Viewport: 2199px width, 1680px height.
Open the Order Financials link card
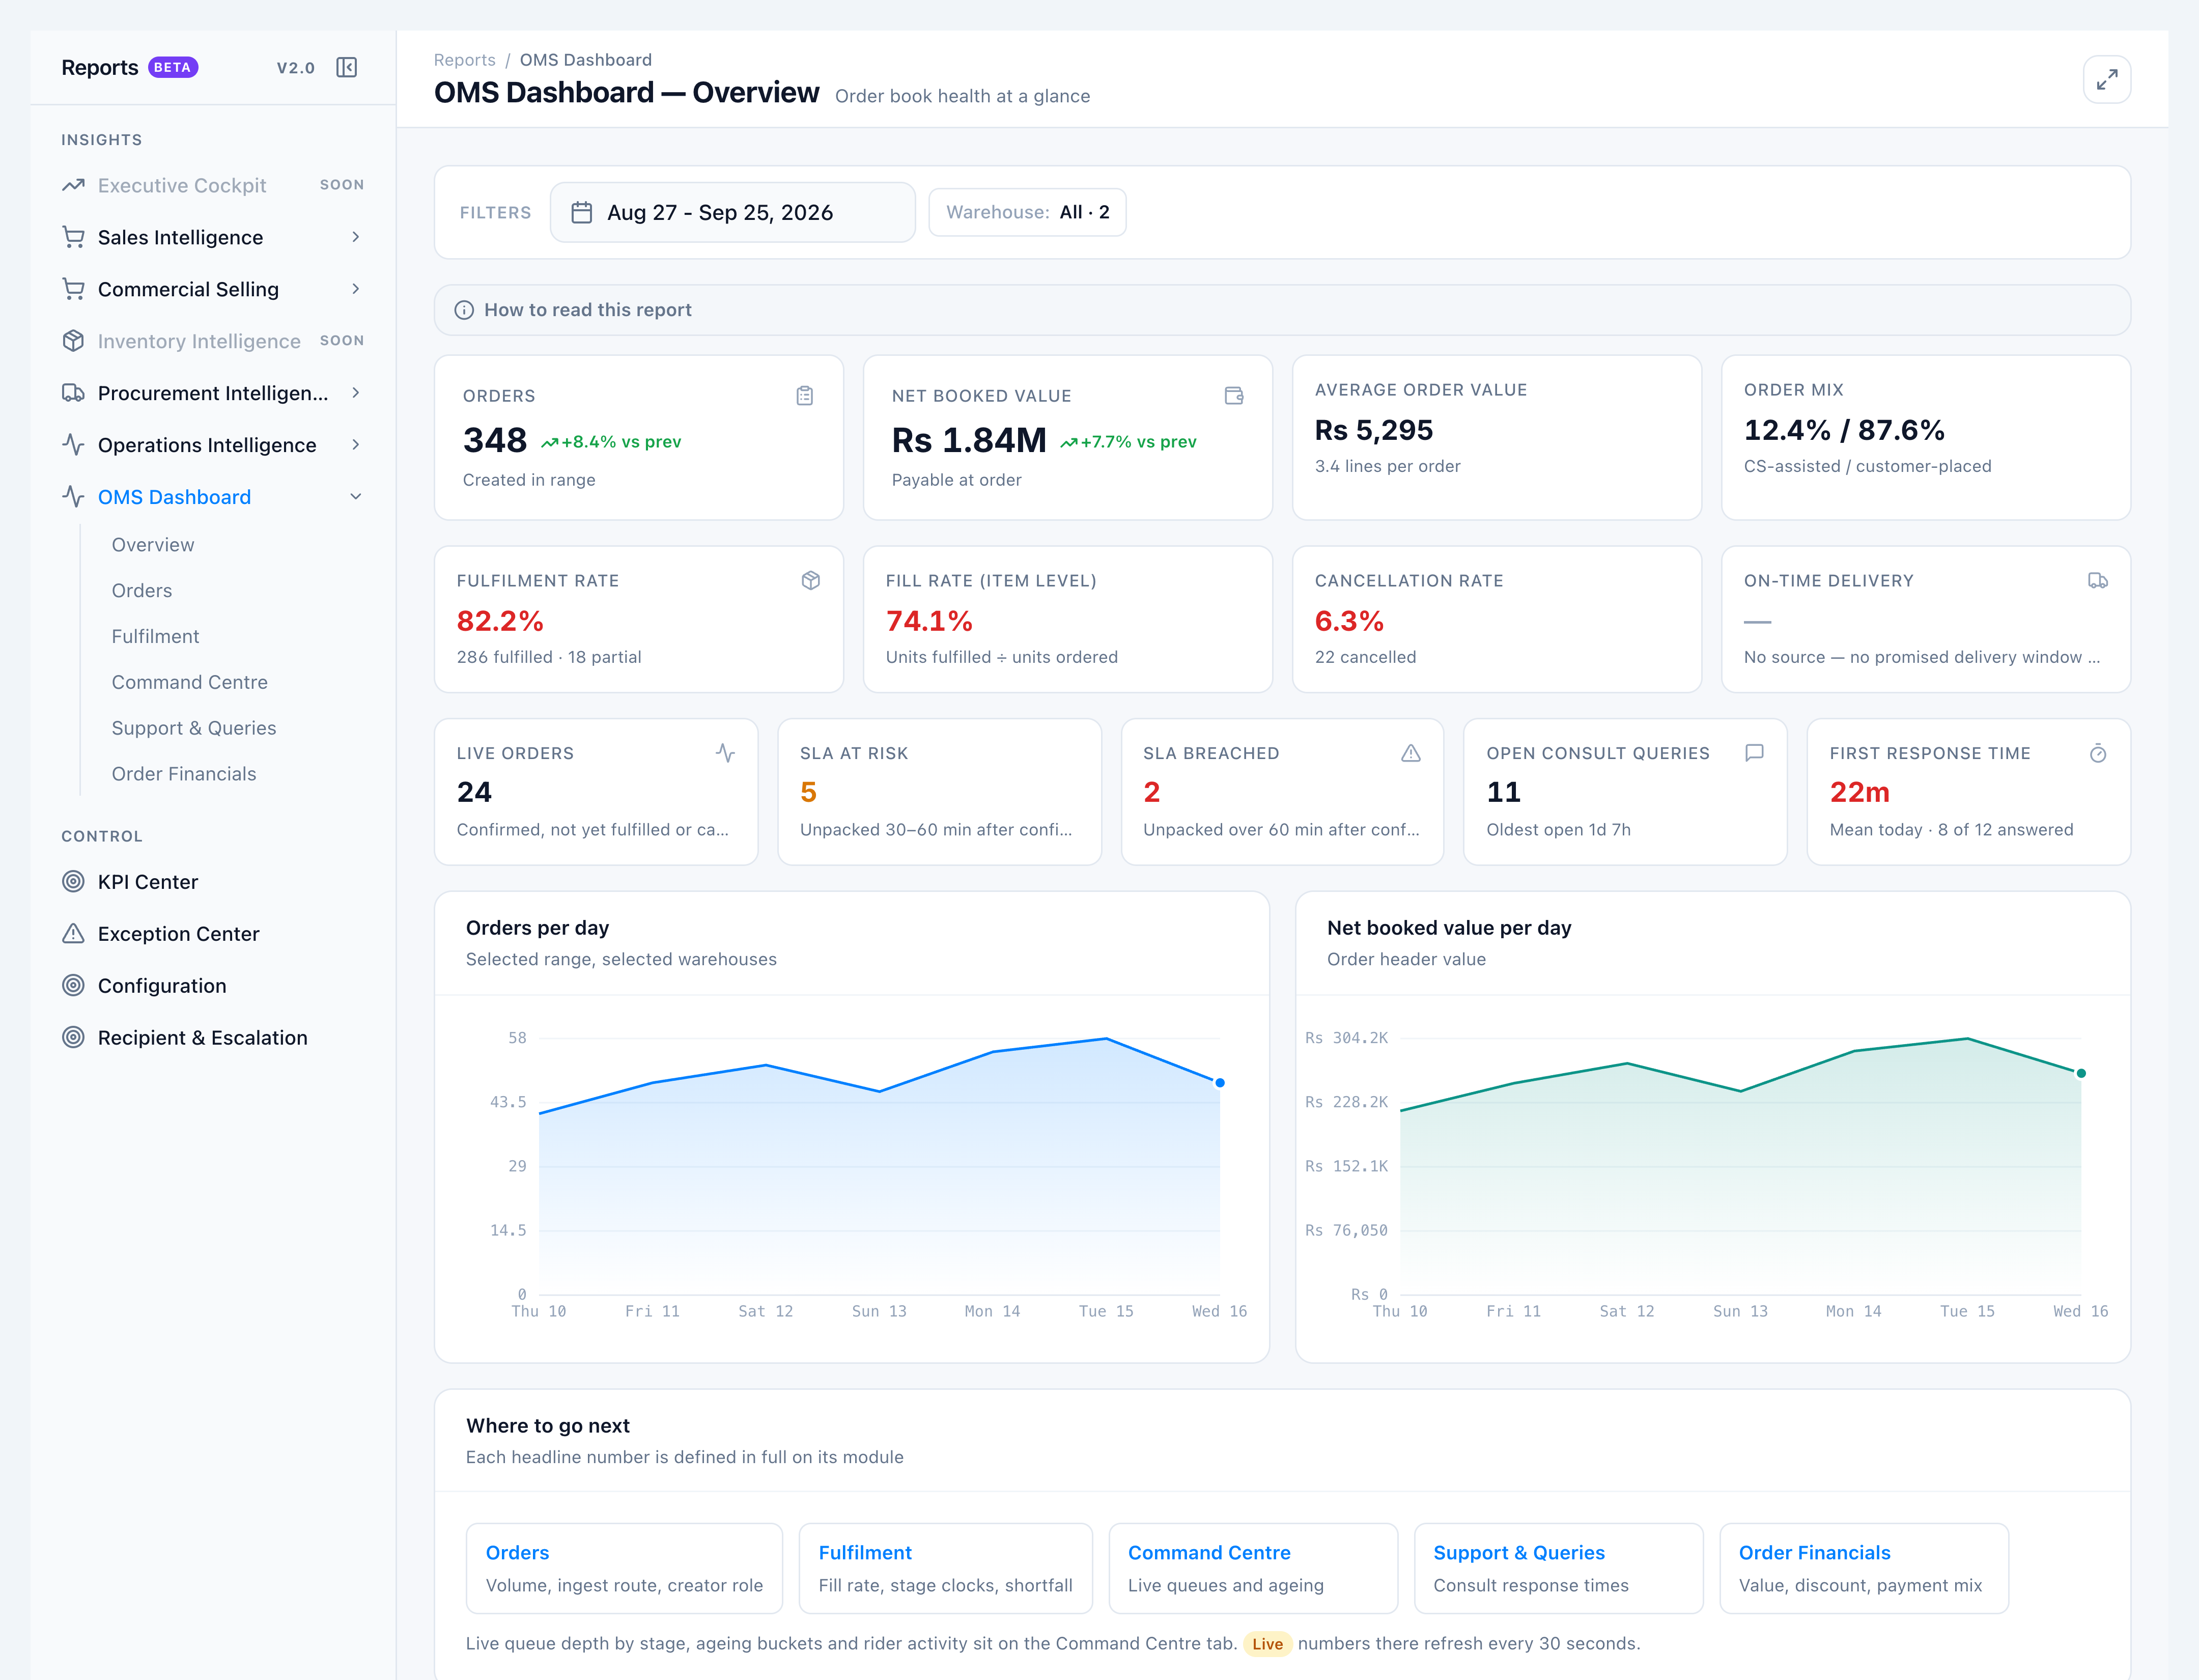1863,1568
